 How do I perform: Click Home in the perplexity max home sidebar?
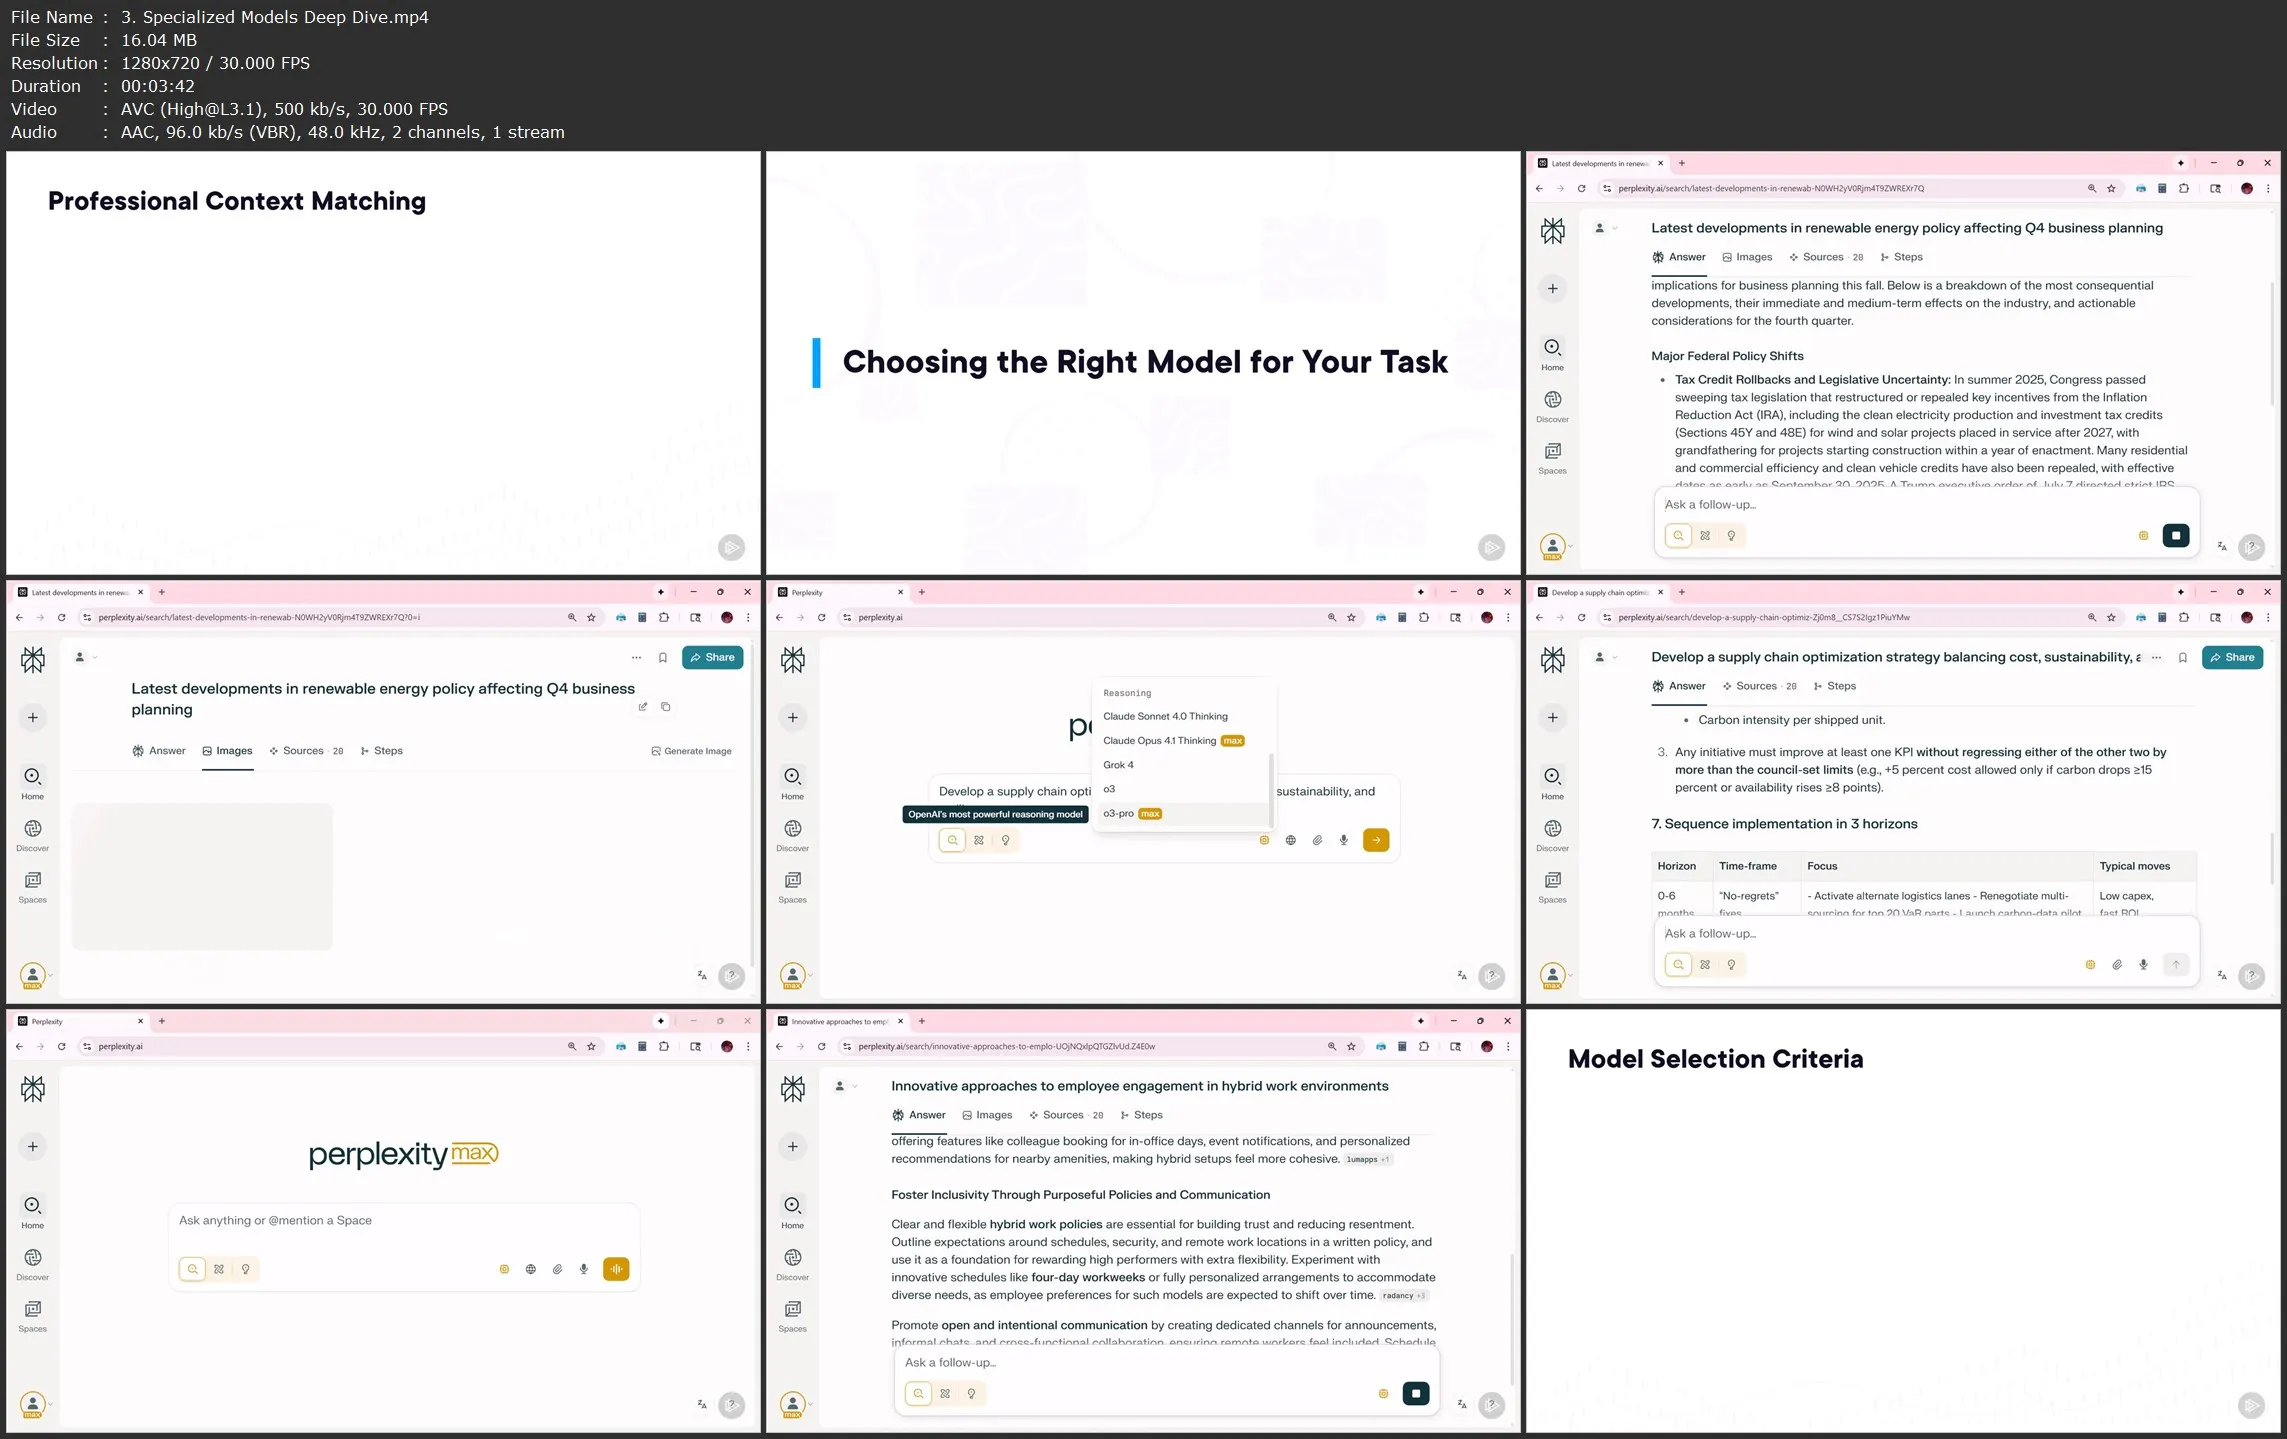click(x=33, y=1213)
